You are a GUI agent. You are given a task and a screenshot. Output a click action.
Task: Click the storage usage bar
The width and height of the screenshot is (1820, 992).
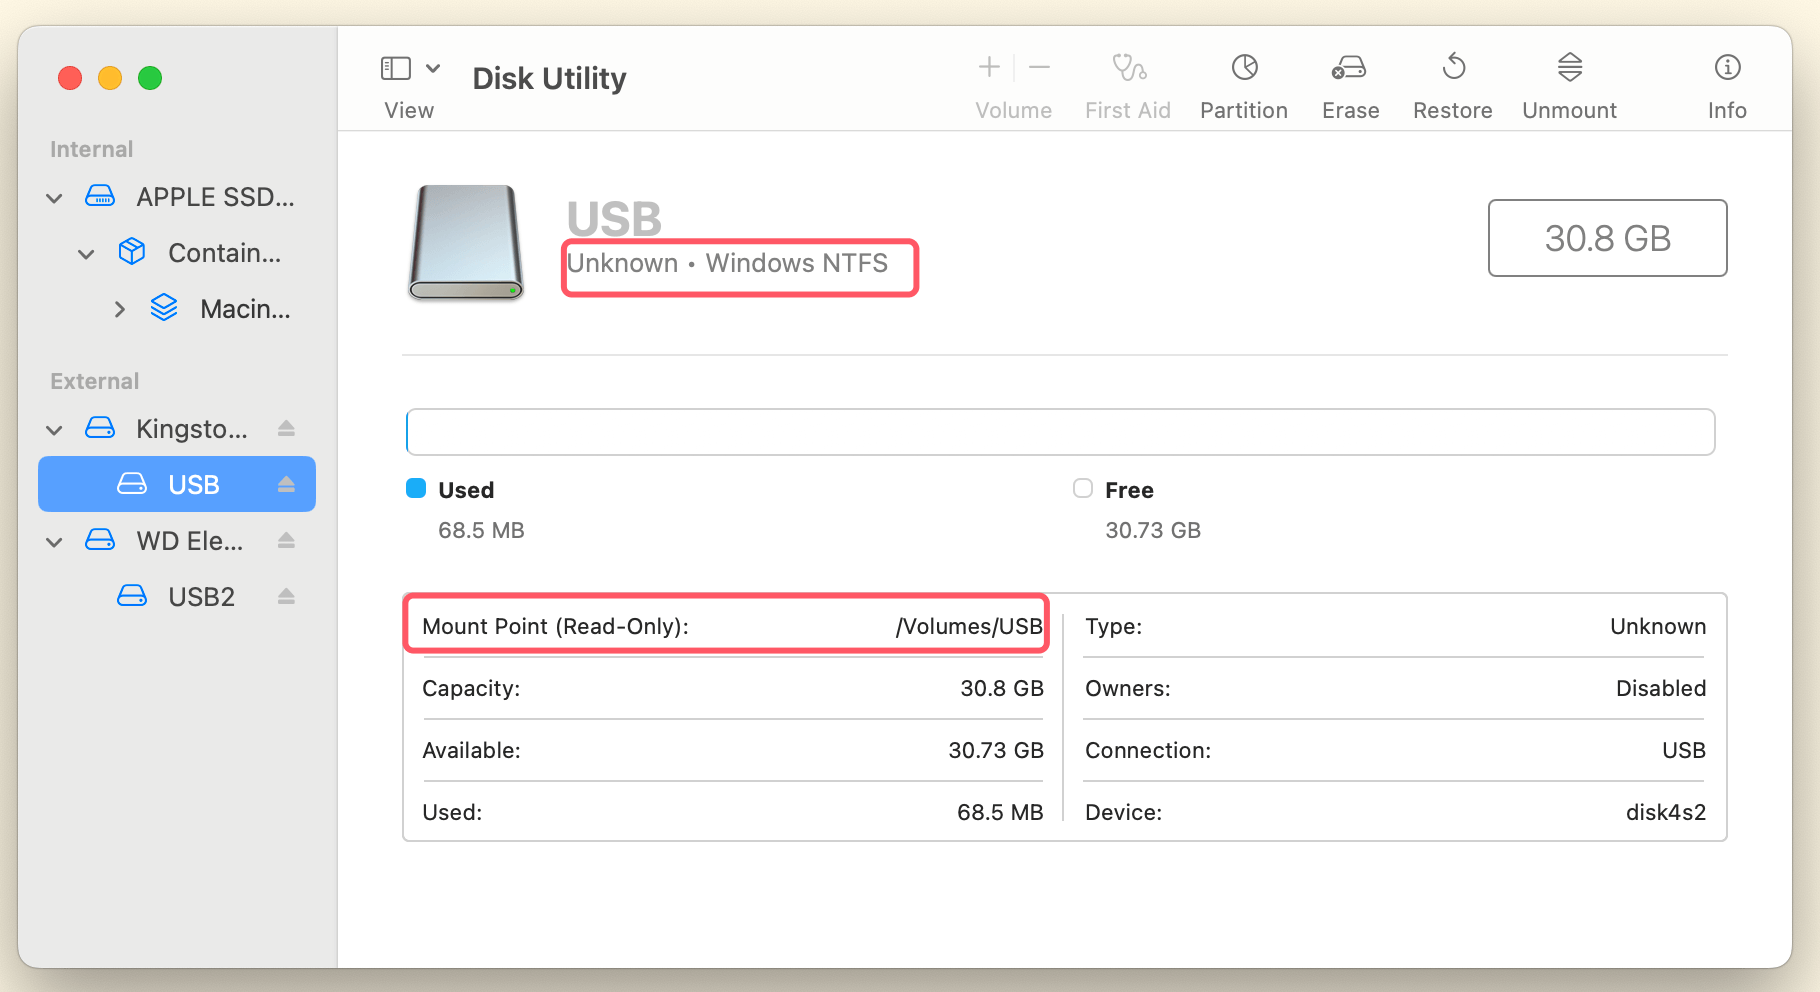pos(1060,431)
